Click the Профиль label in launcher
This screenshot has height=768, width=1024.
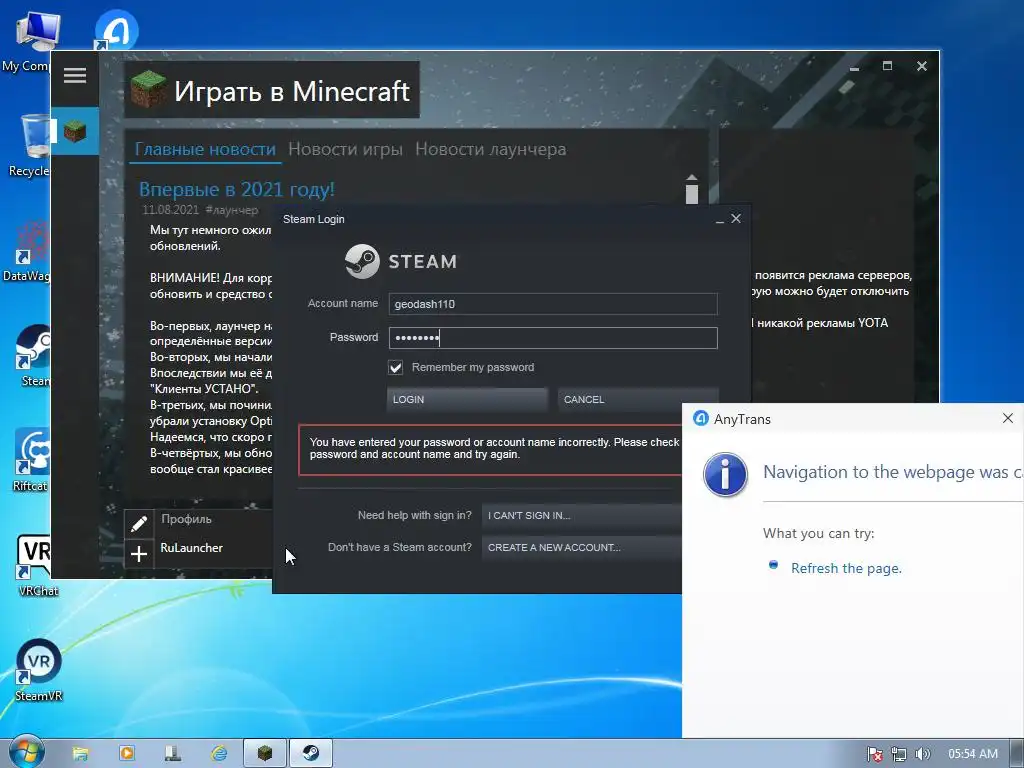pos(186,519)
